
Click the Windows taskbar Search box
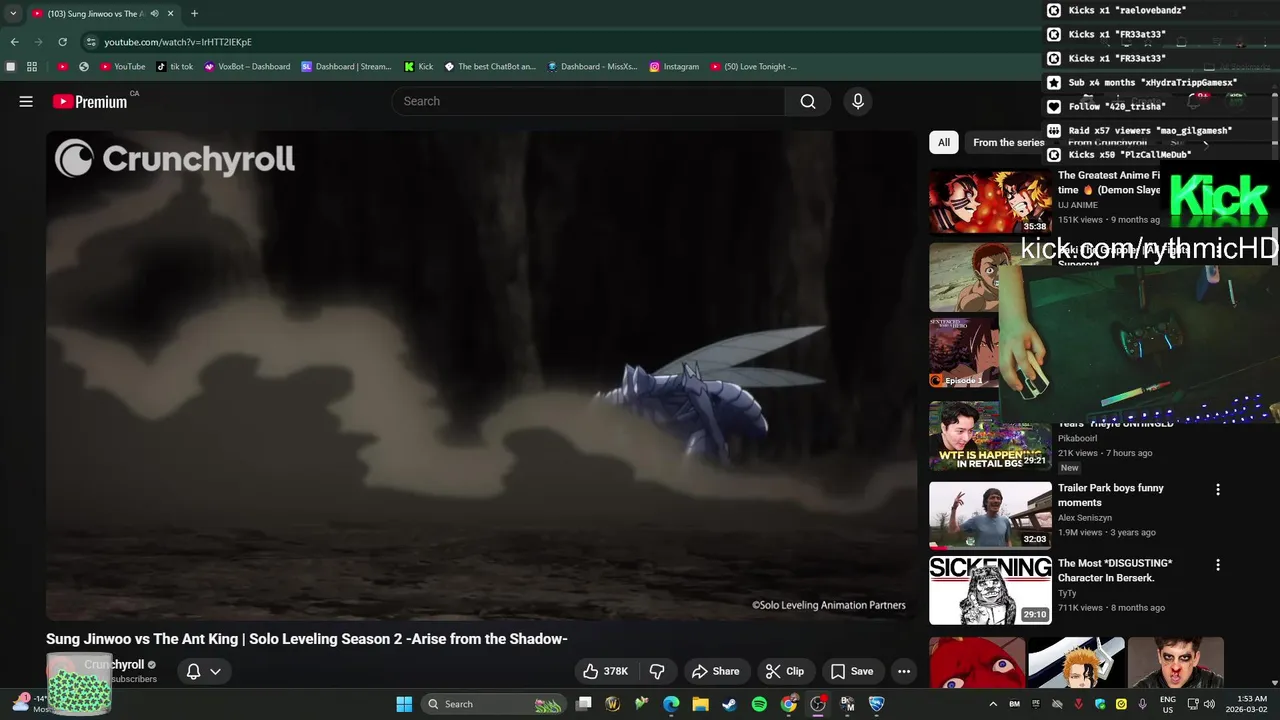494,704
